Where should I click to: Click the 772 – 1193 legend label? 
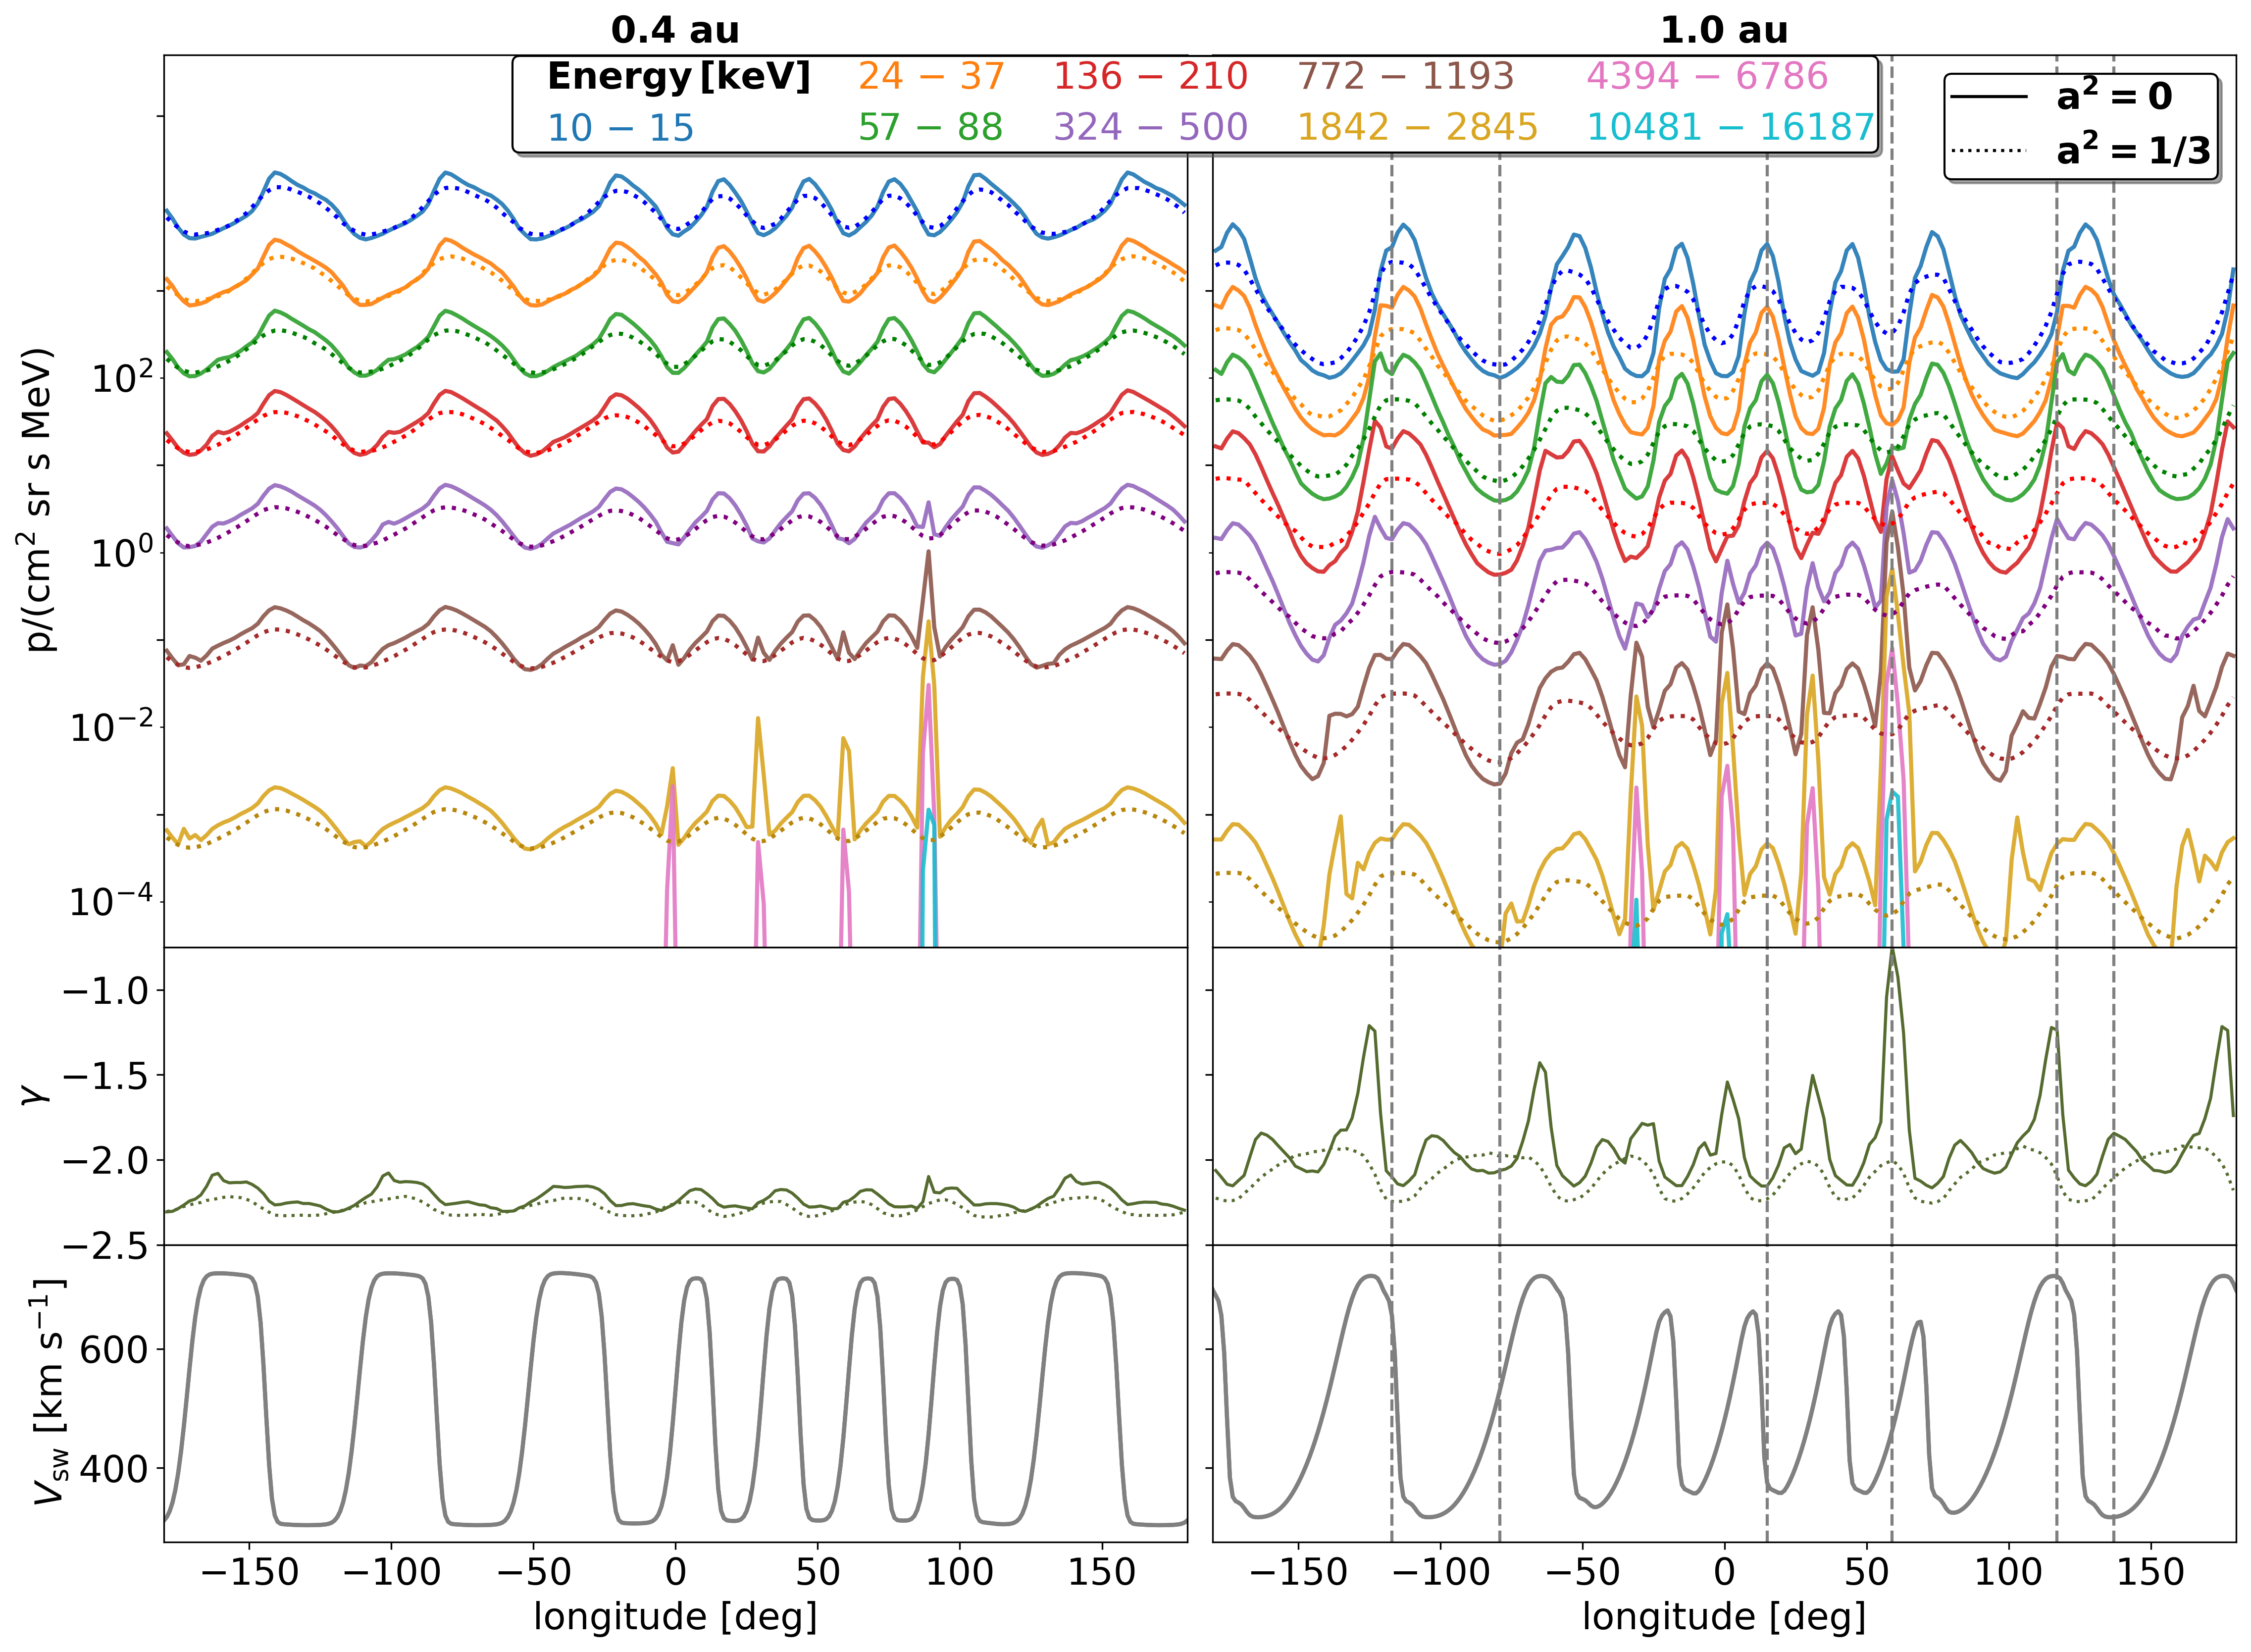(1405, 77)
